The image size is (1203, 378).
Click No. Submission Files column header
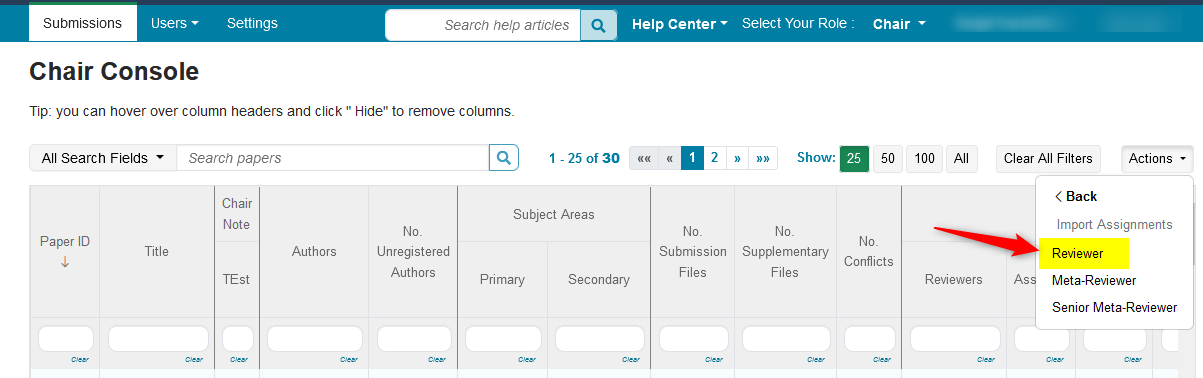click(x=692, y=252)
